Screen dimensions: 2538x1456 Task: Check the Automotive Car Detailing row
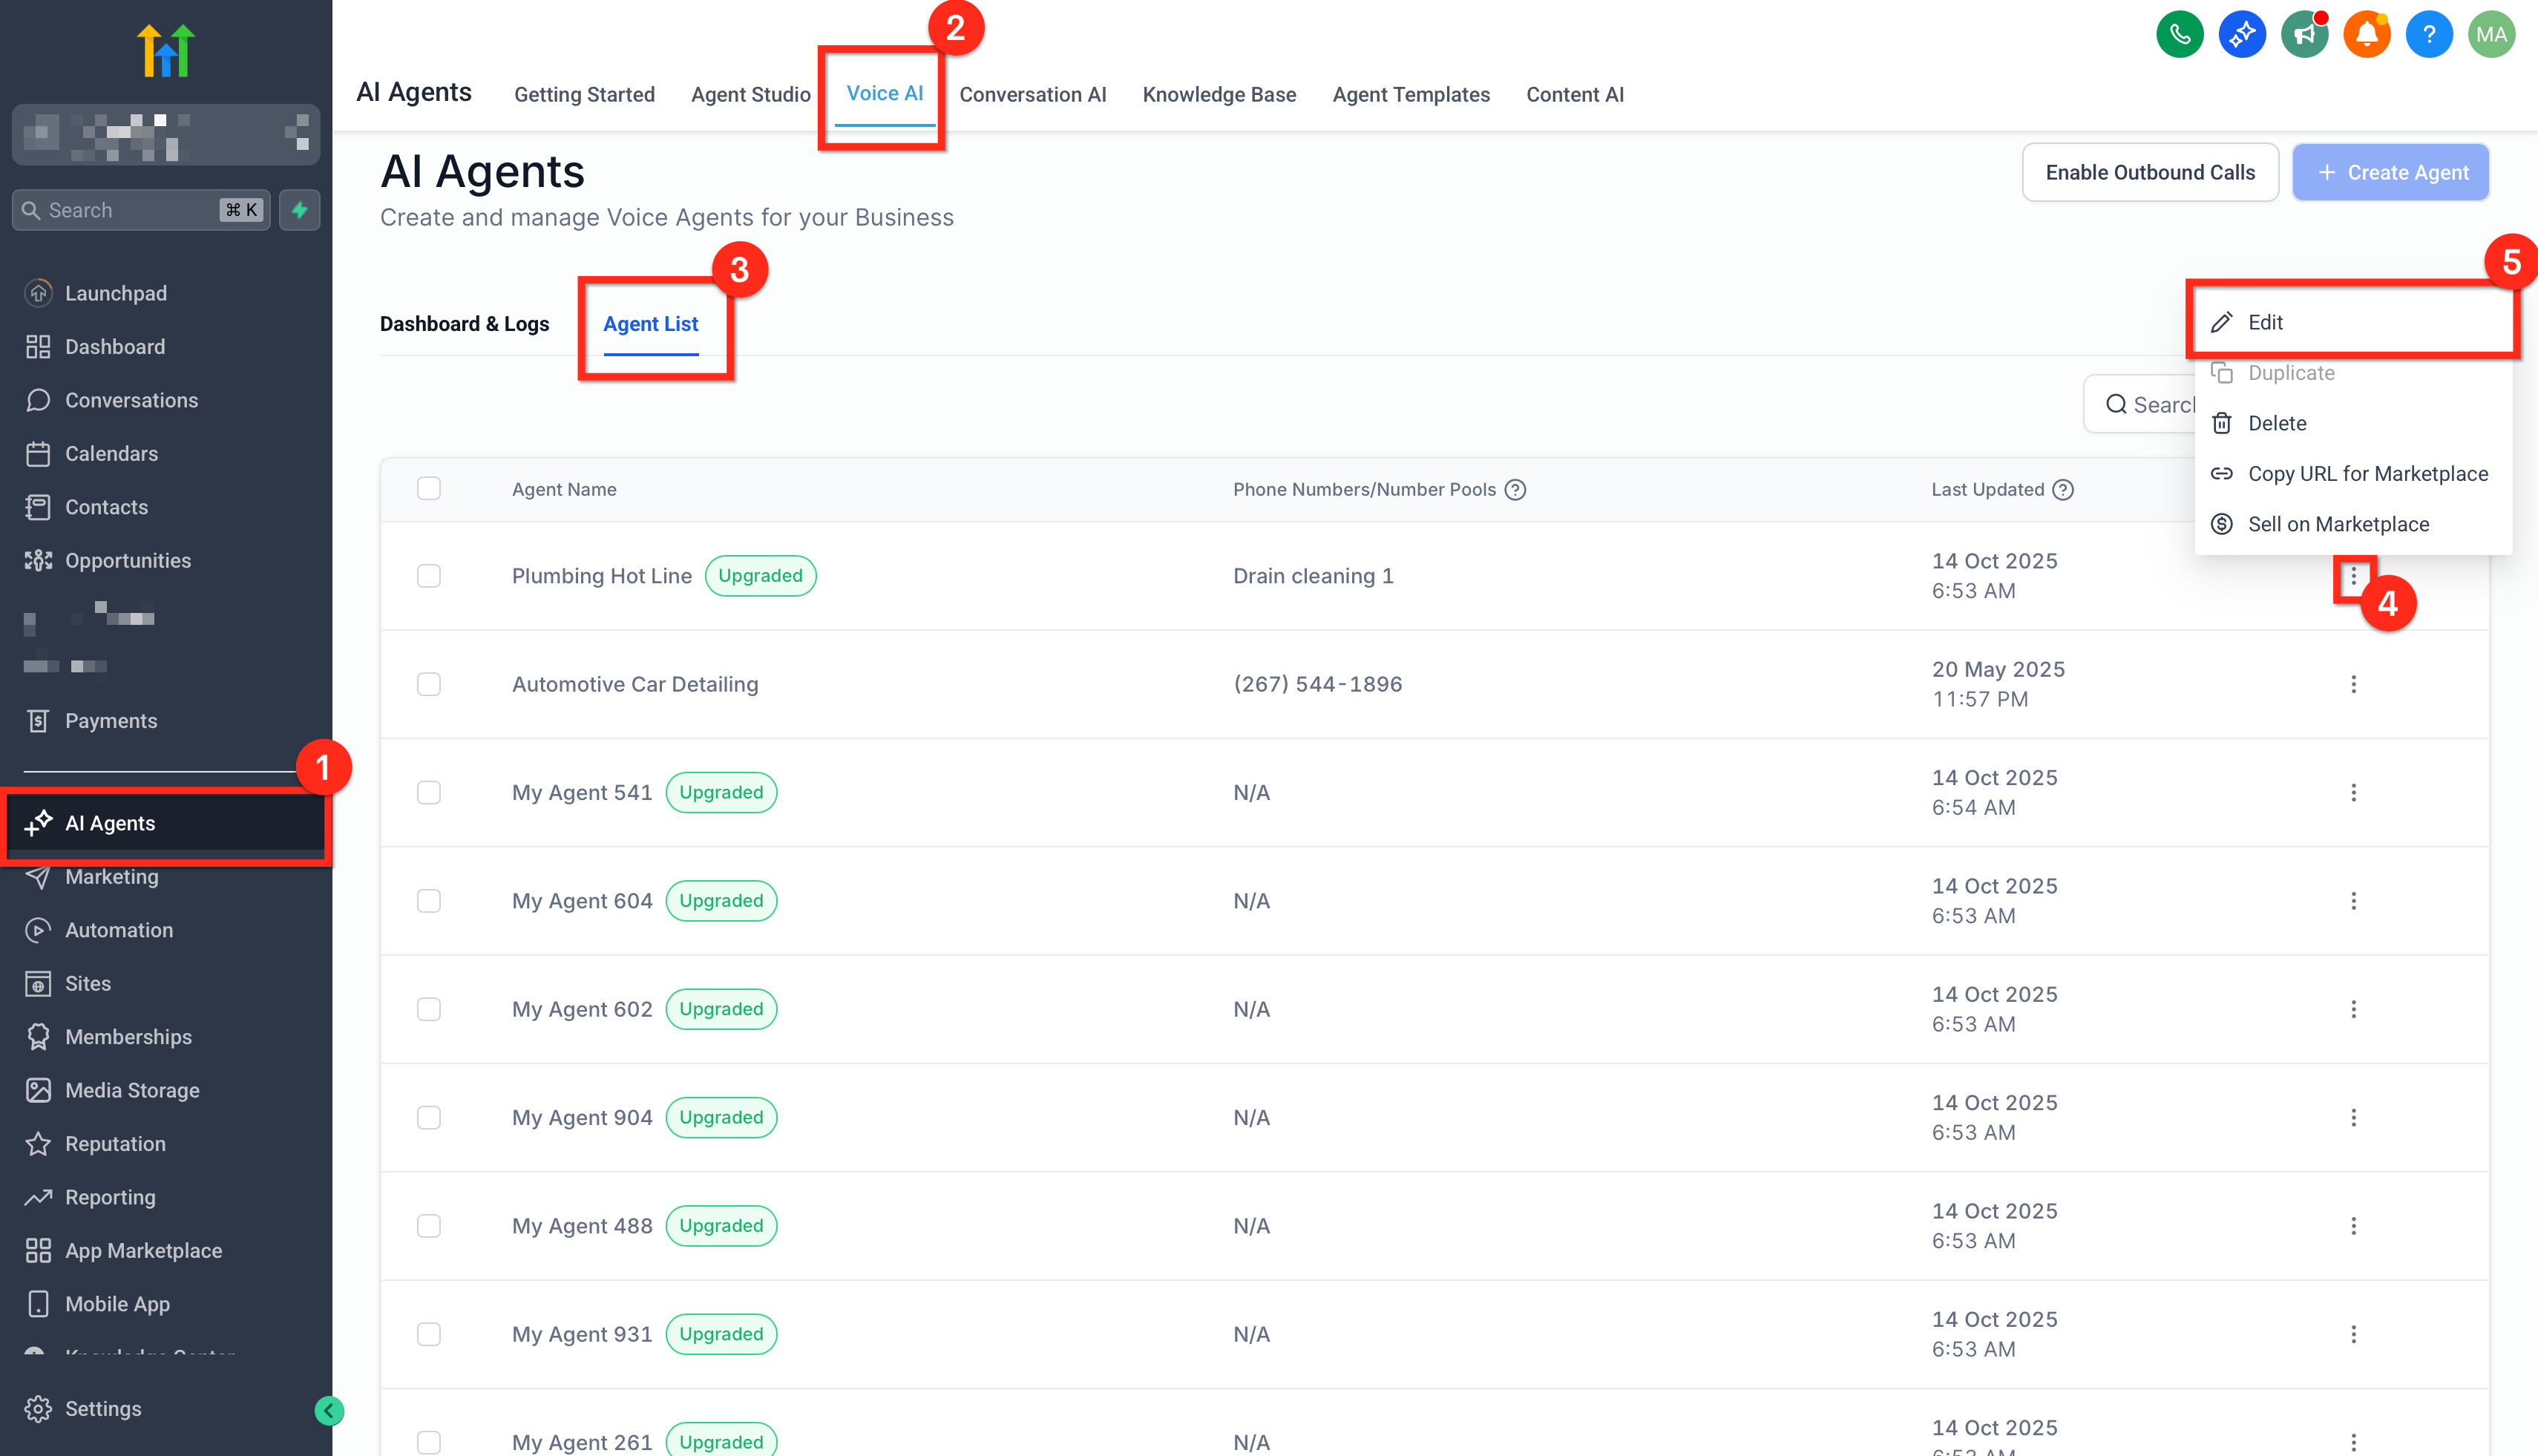[429, 684]
